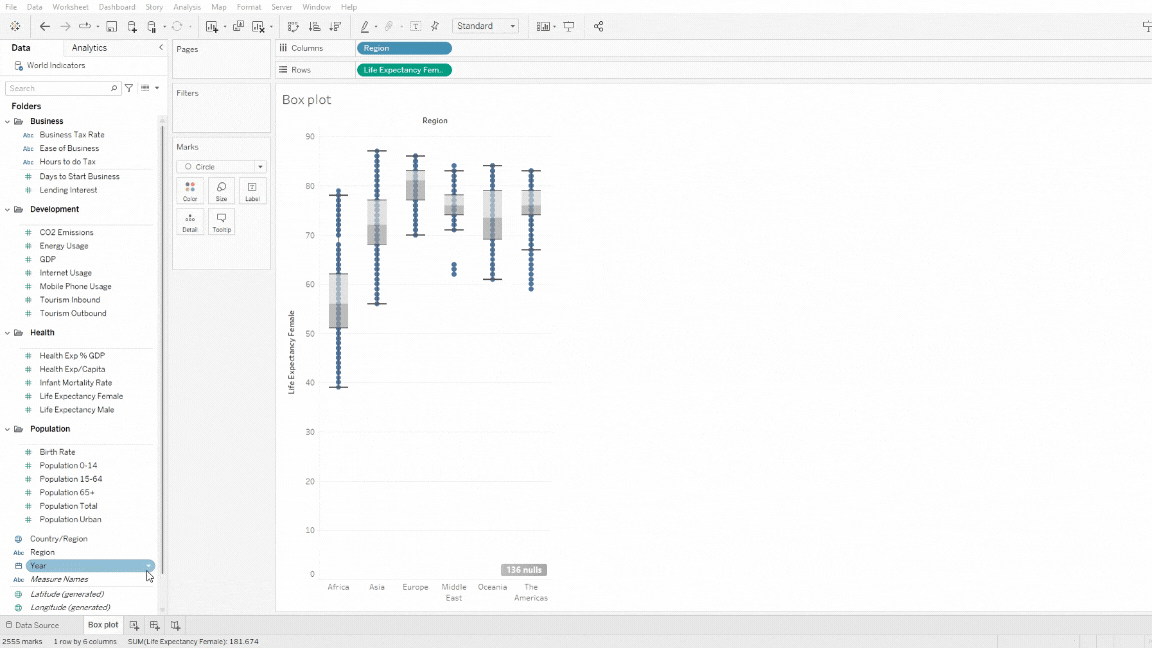Select the Swap Rows and Columns toolbar icon

(294, 27)
